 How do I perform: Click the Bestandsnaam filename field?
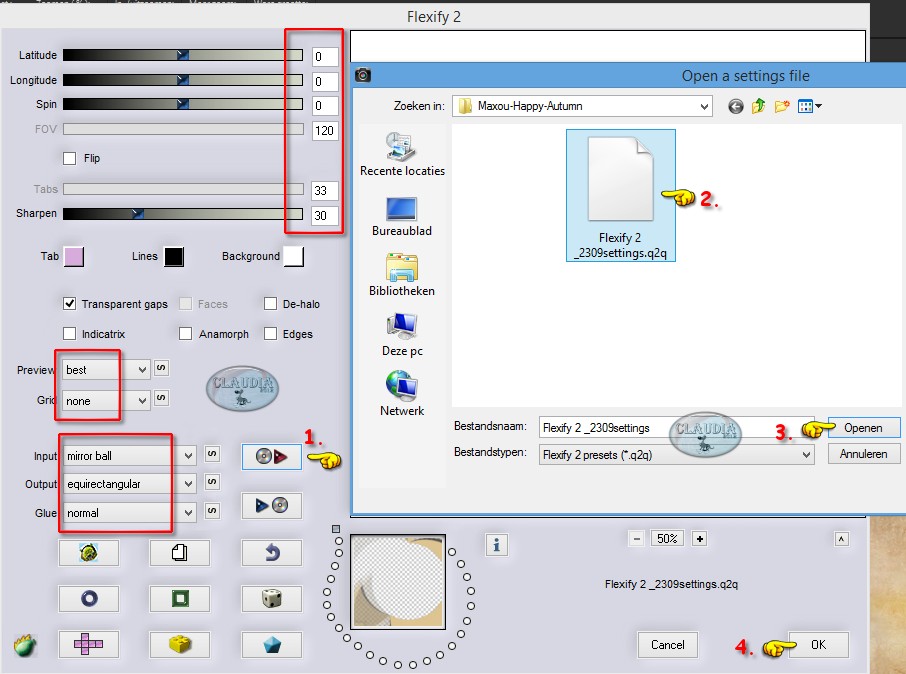click(676, 428)
